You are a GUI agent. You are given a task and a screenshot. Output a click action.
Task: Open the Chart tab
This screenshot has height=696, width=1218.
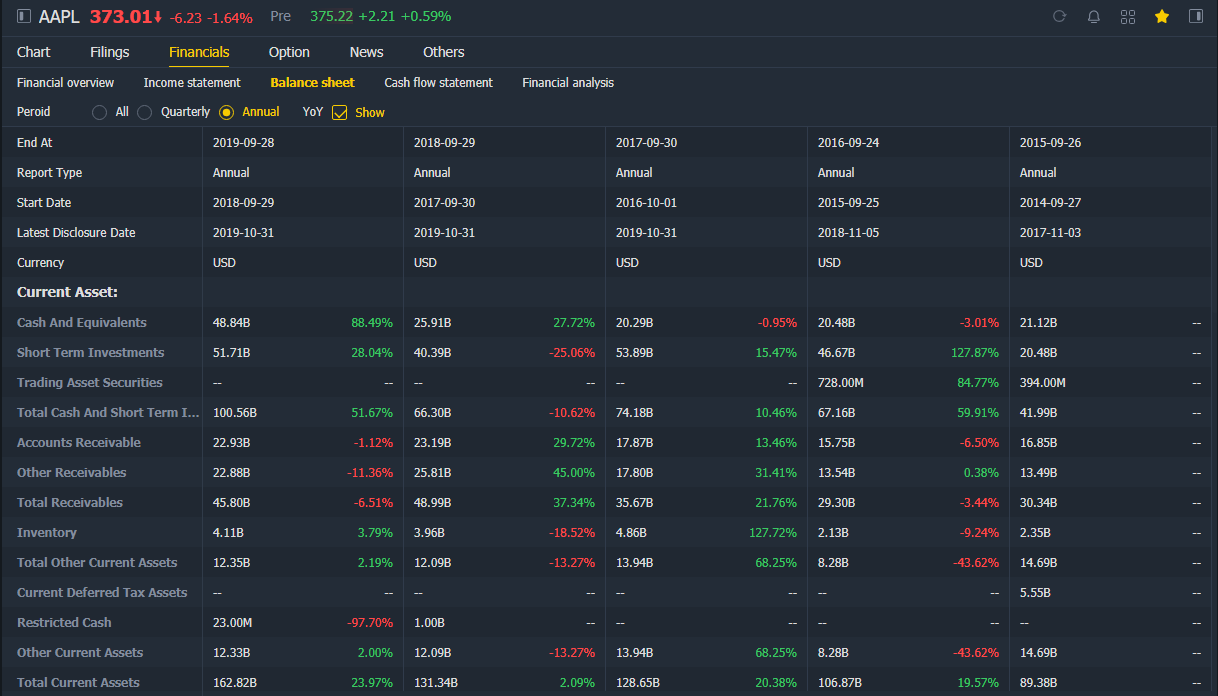33,52
